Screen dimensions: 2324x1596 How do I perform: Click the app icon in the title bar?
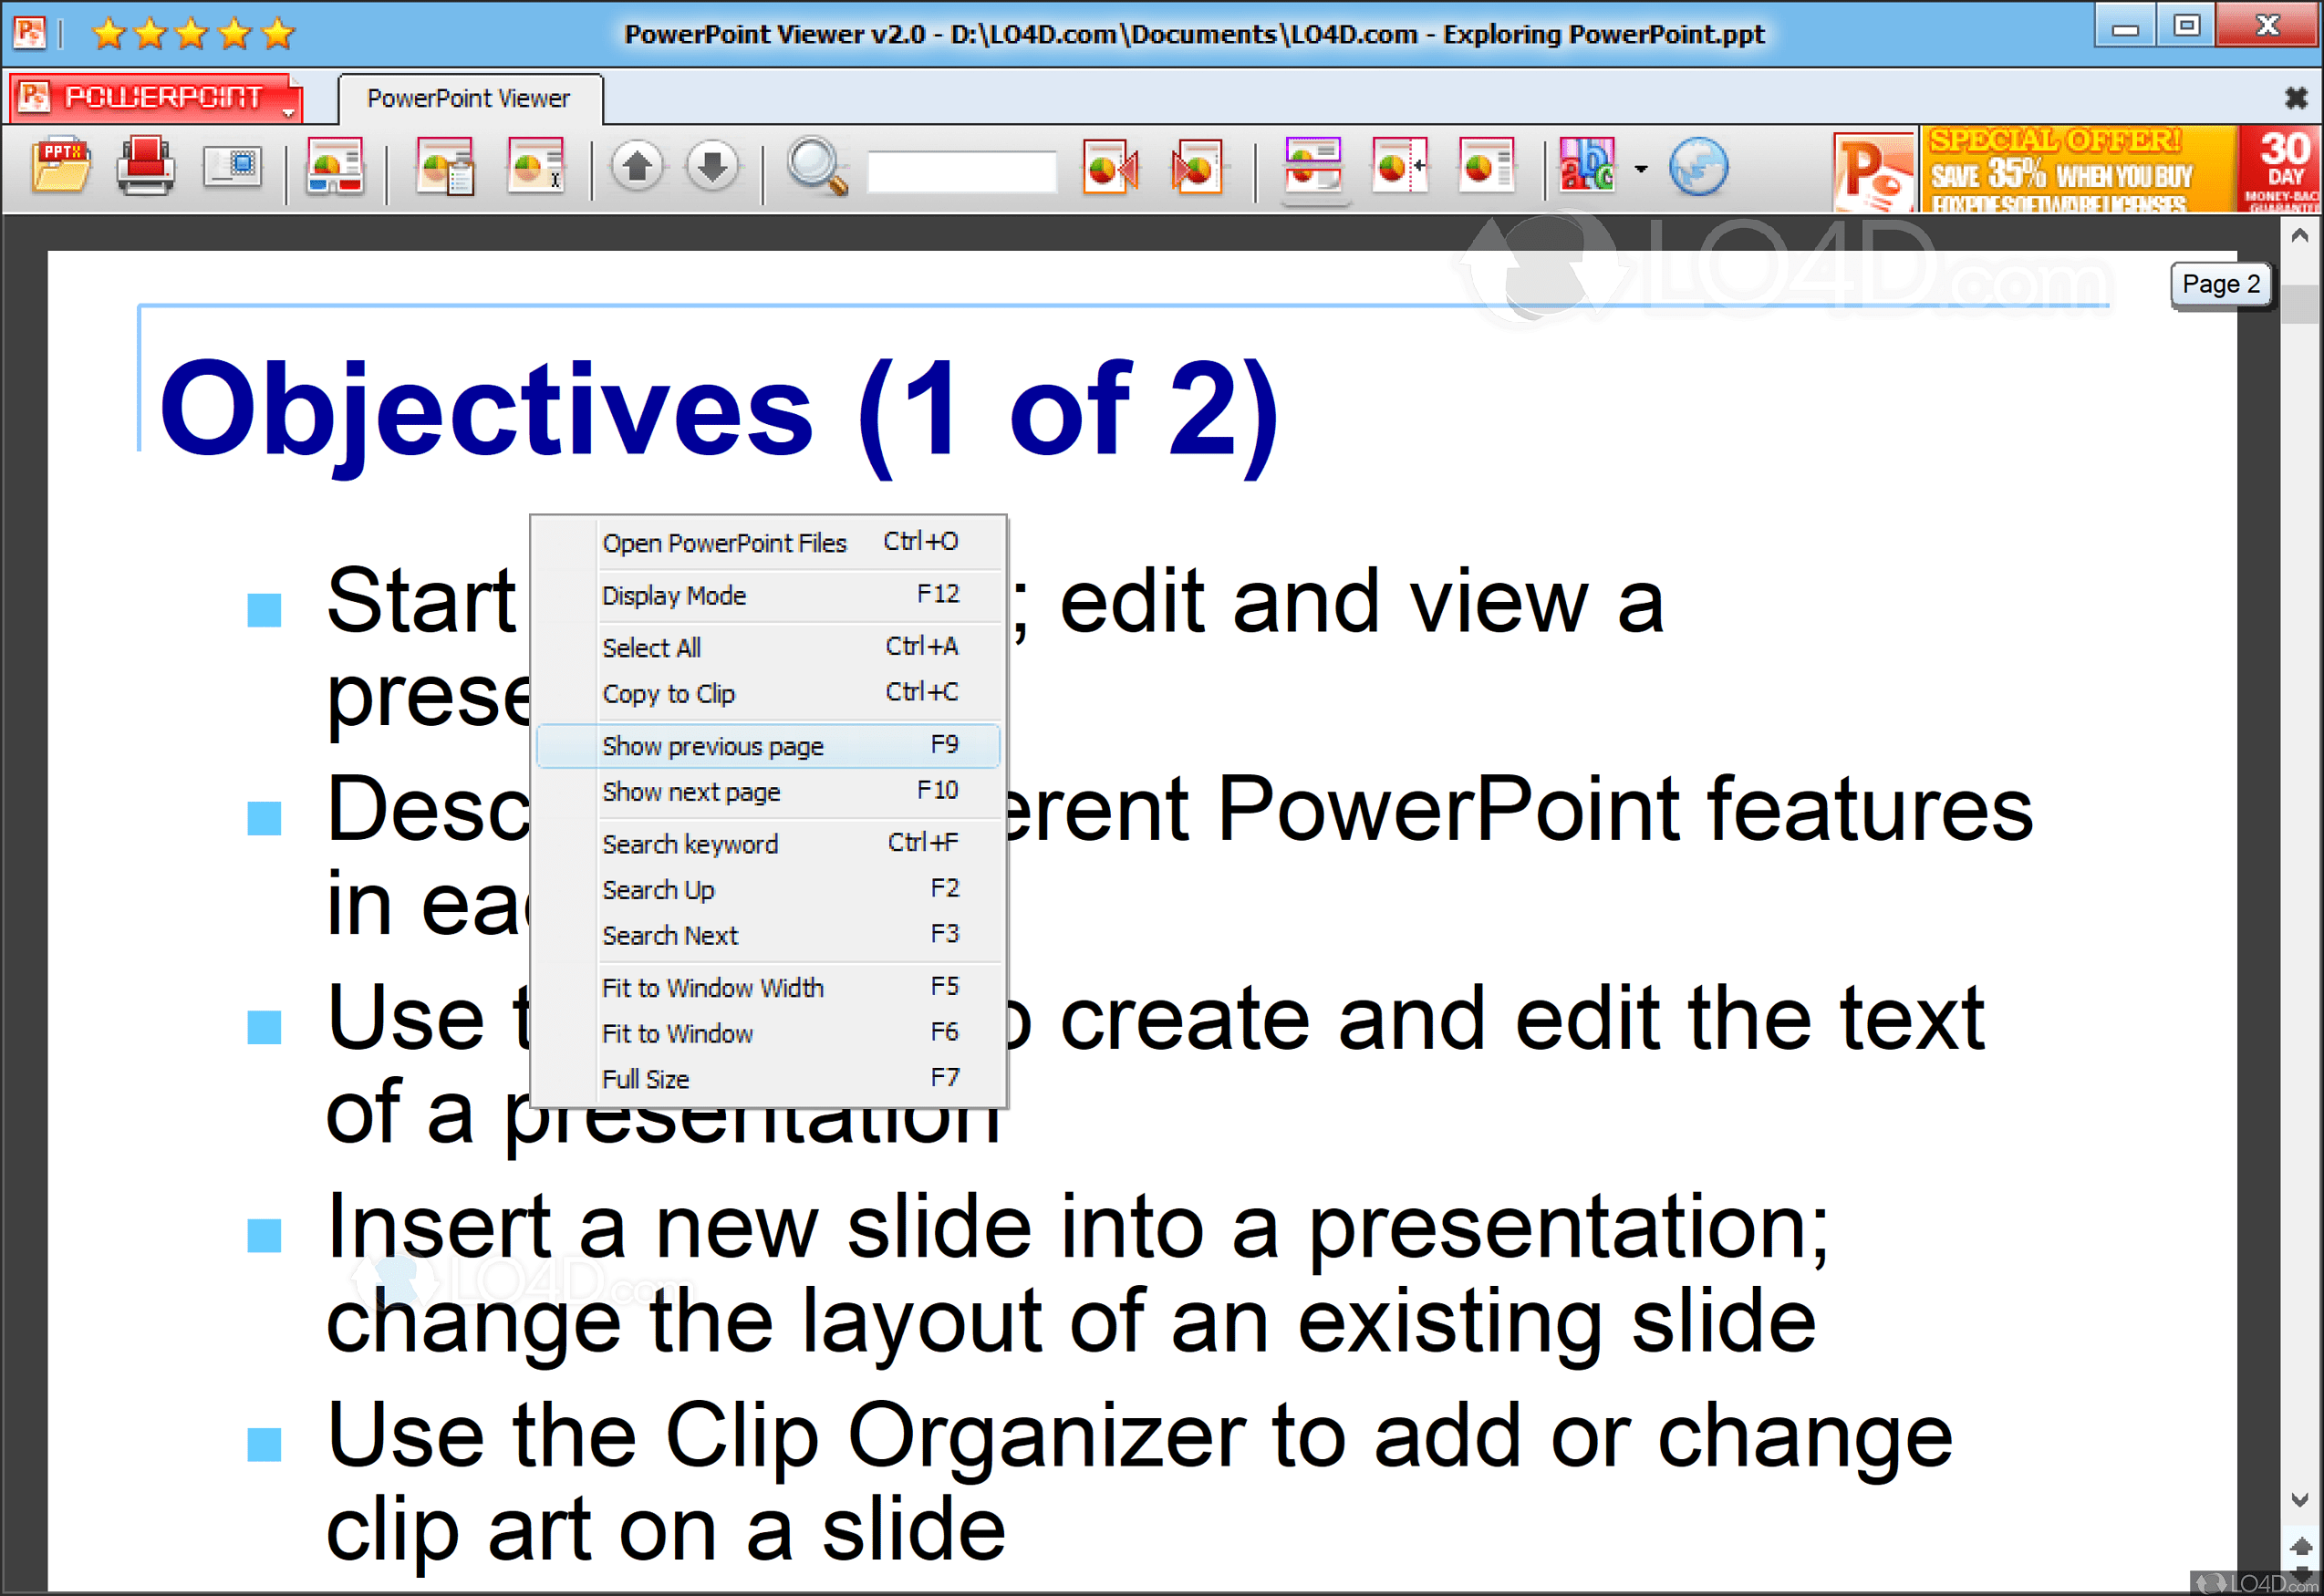pyautogui.click(x=30, y=32)
